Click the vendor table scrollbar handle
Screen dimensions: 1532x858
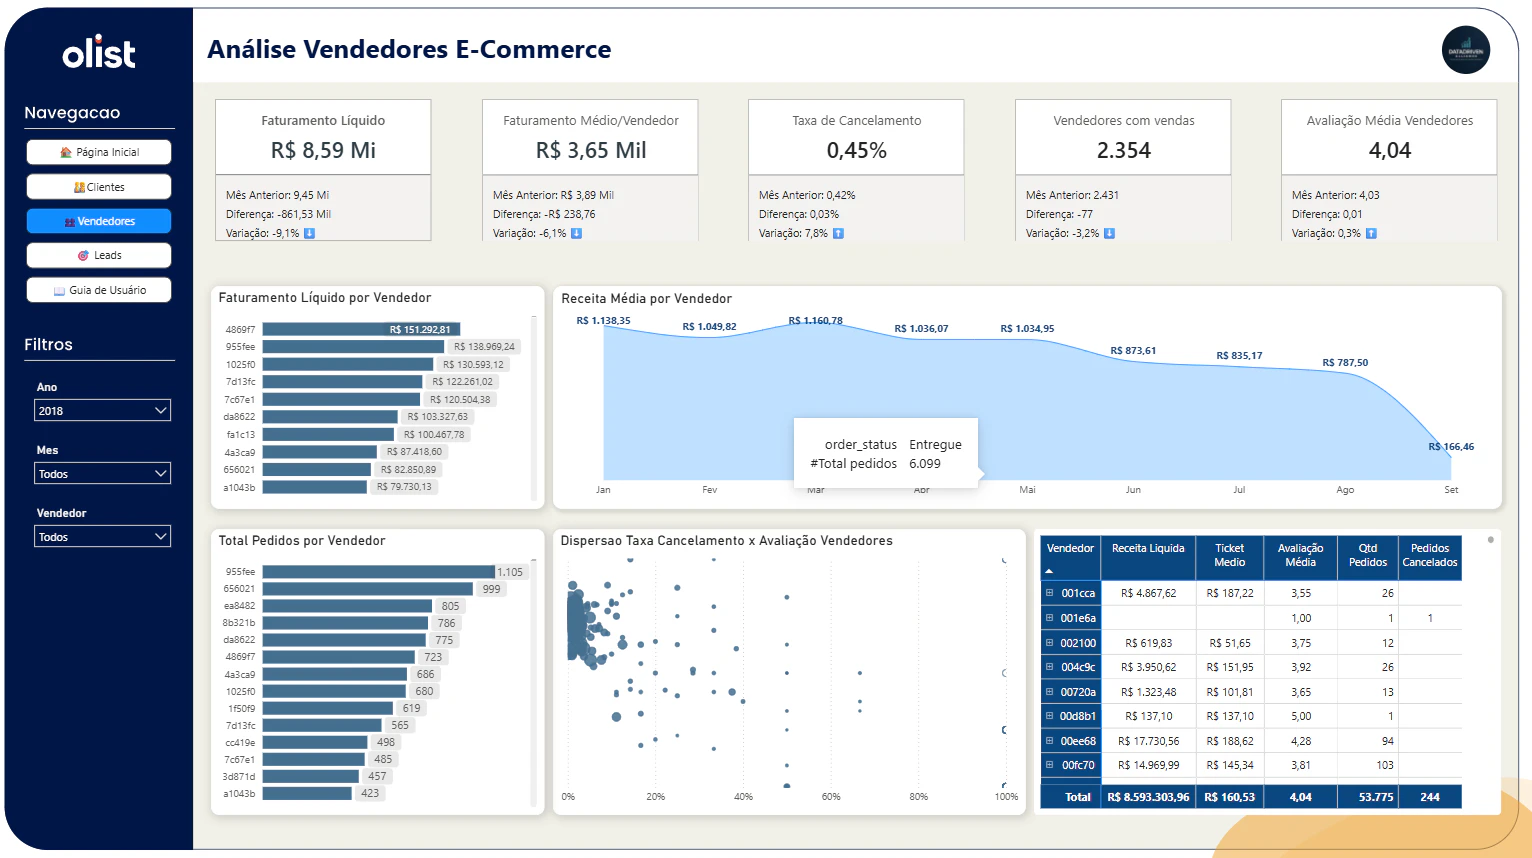click(1490, 540)
